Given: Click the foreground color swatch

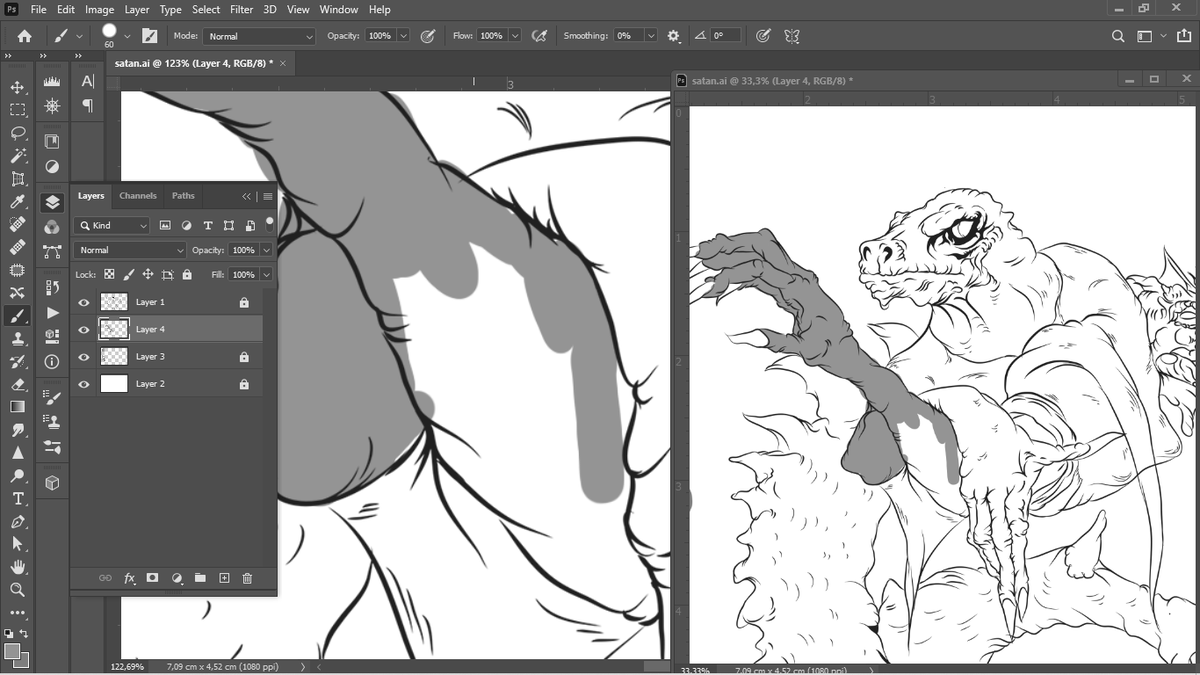Looking at the screenshot, I should tap(12, 651).
